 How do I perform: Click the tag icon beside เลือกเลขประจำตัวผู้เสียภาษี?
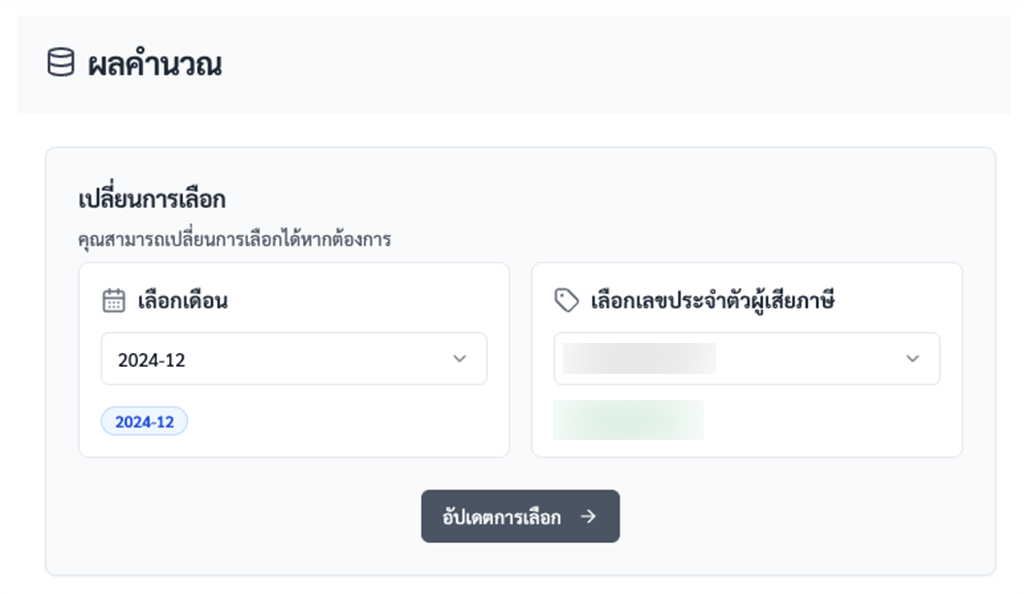[x=566, y=300]
